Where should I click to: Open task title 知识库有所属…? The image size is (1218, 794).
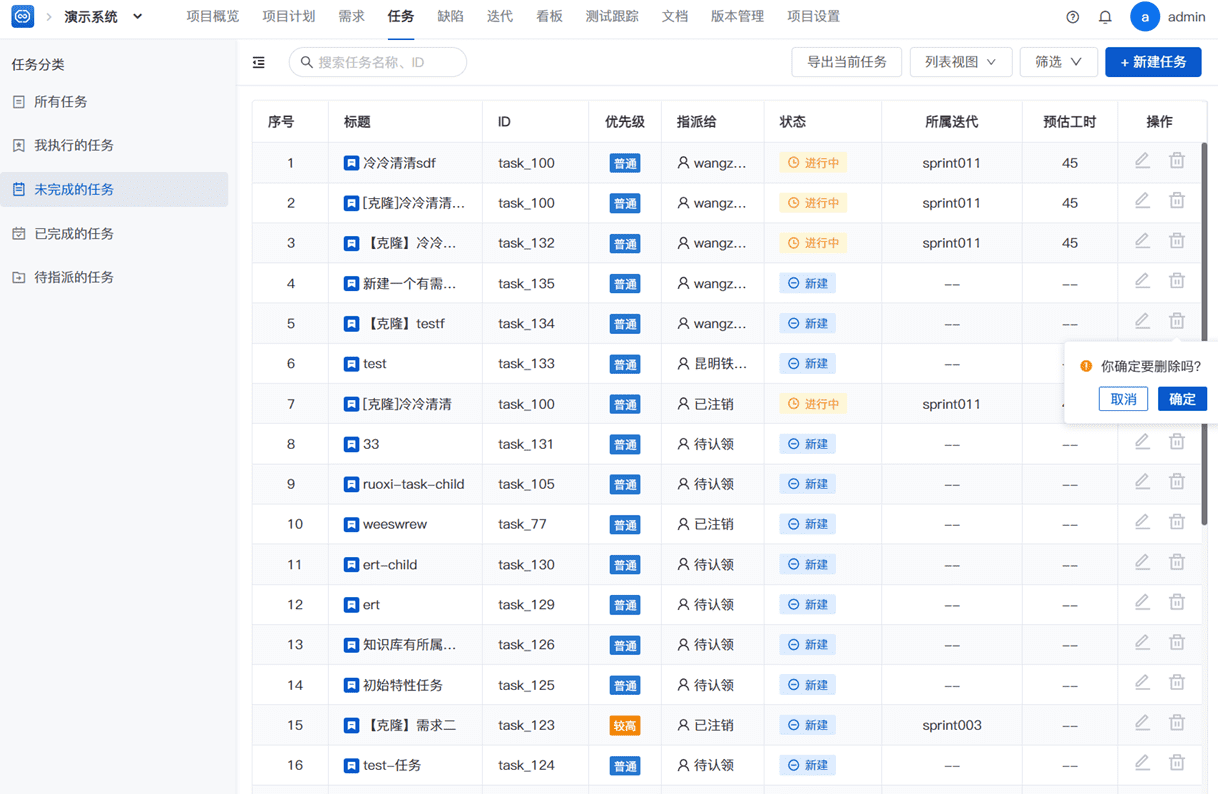[409, 645]
